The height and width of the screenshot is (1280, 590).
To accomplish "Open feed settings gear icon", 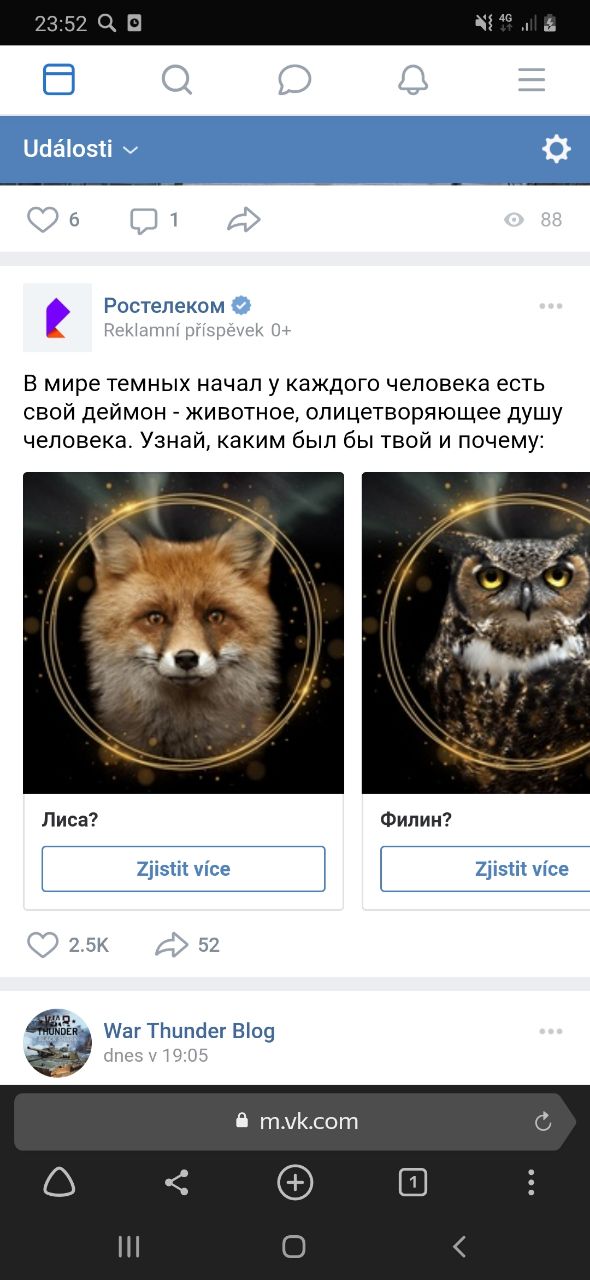I will 556,149.
